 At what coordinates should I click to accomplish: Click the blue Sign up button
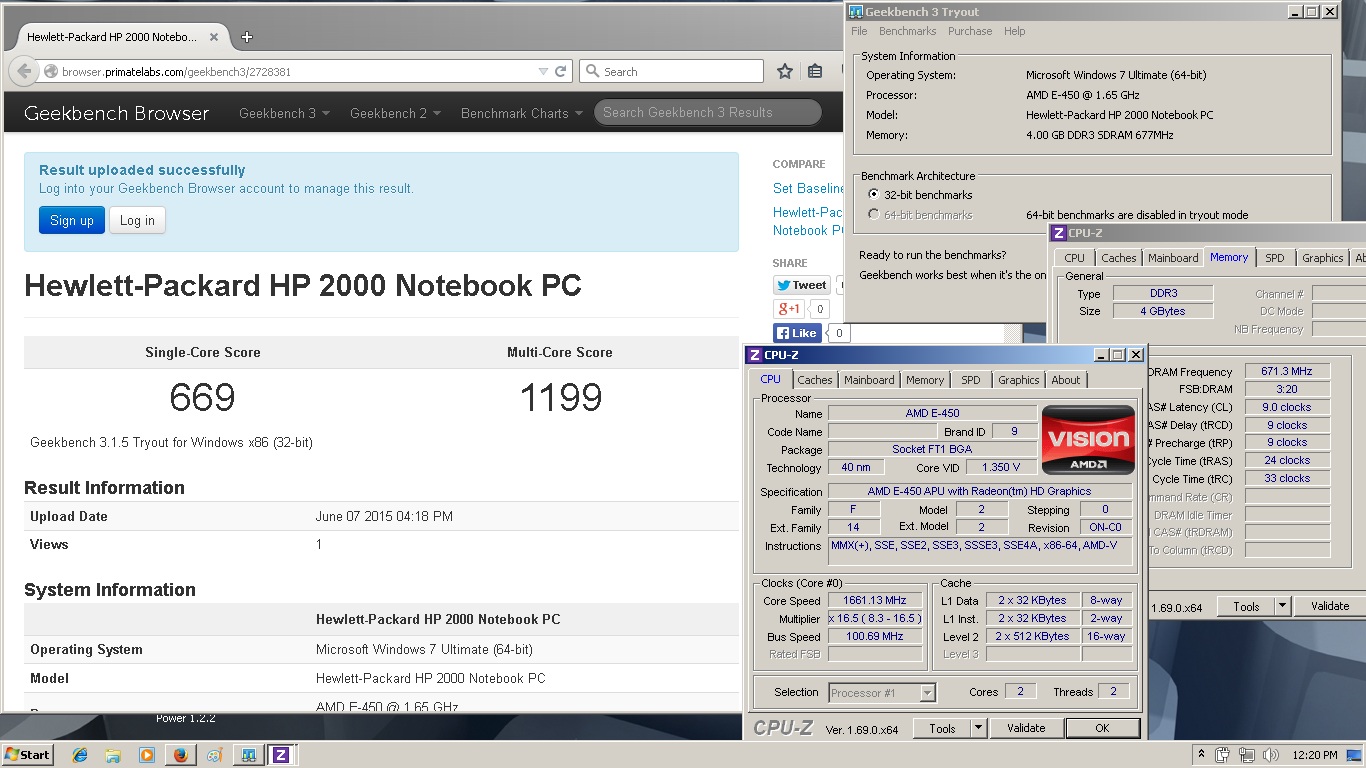(x=72, y=220)
